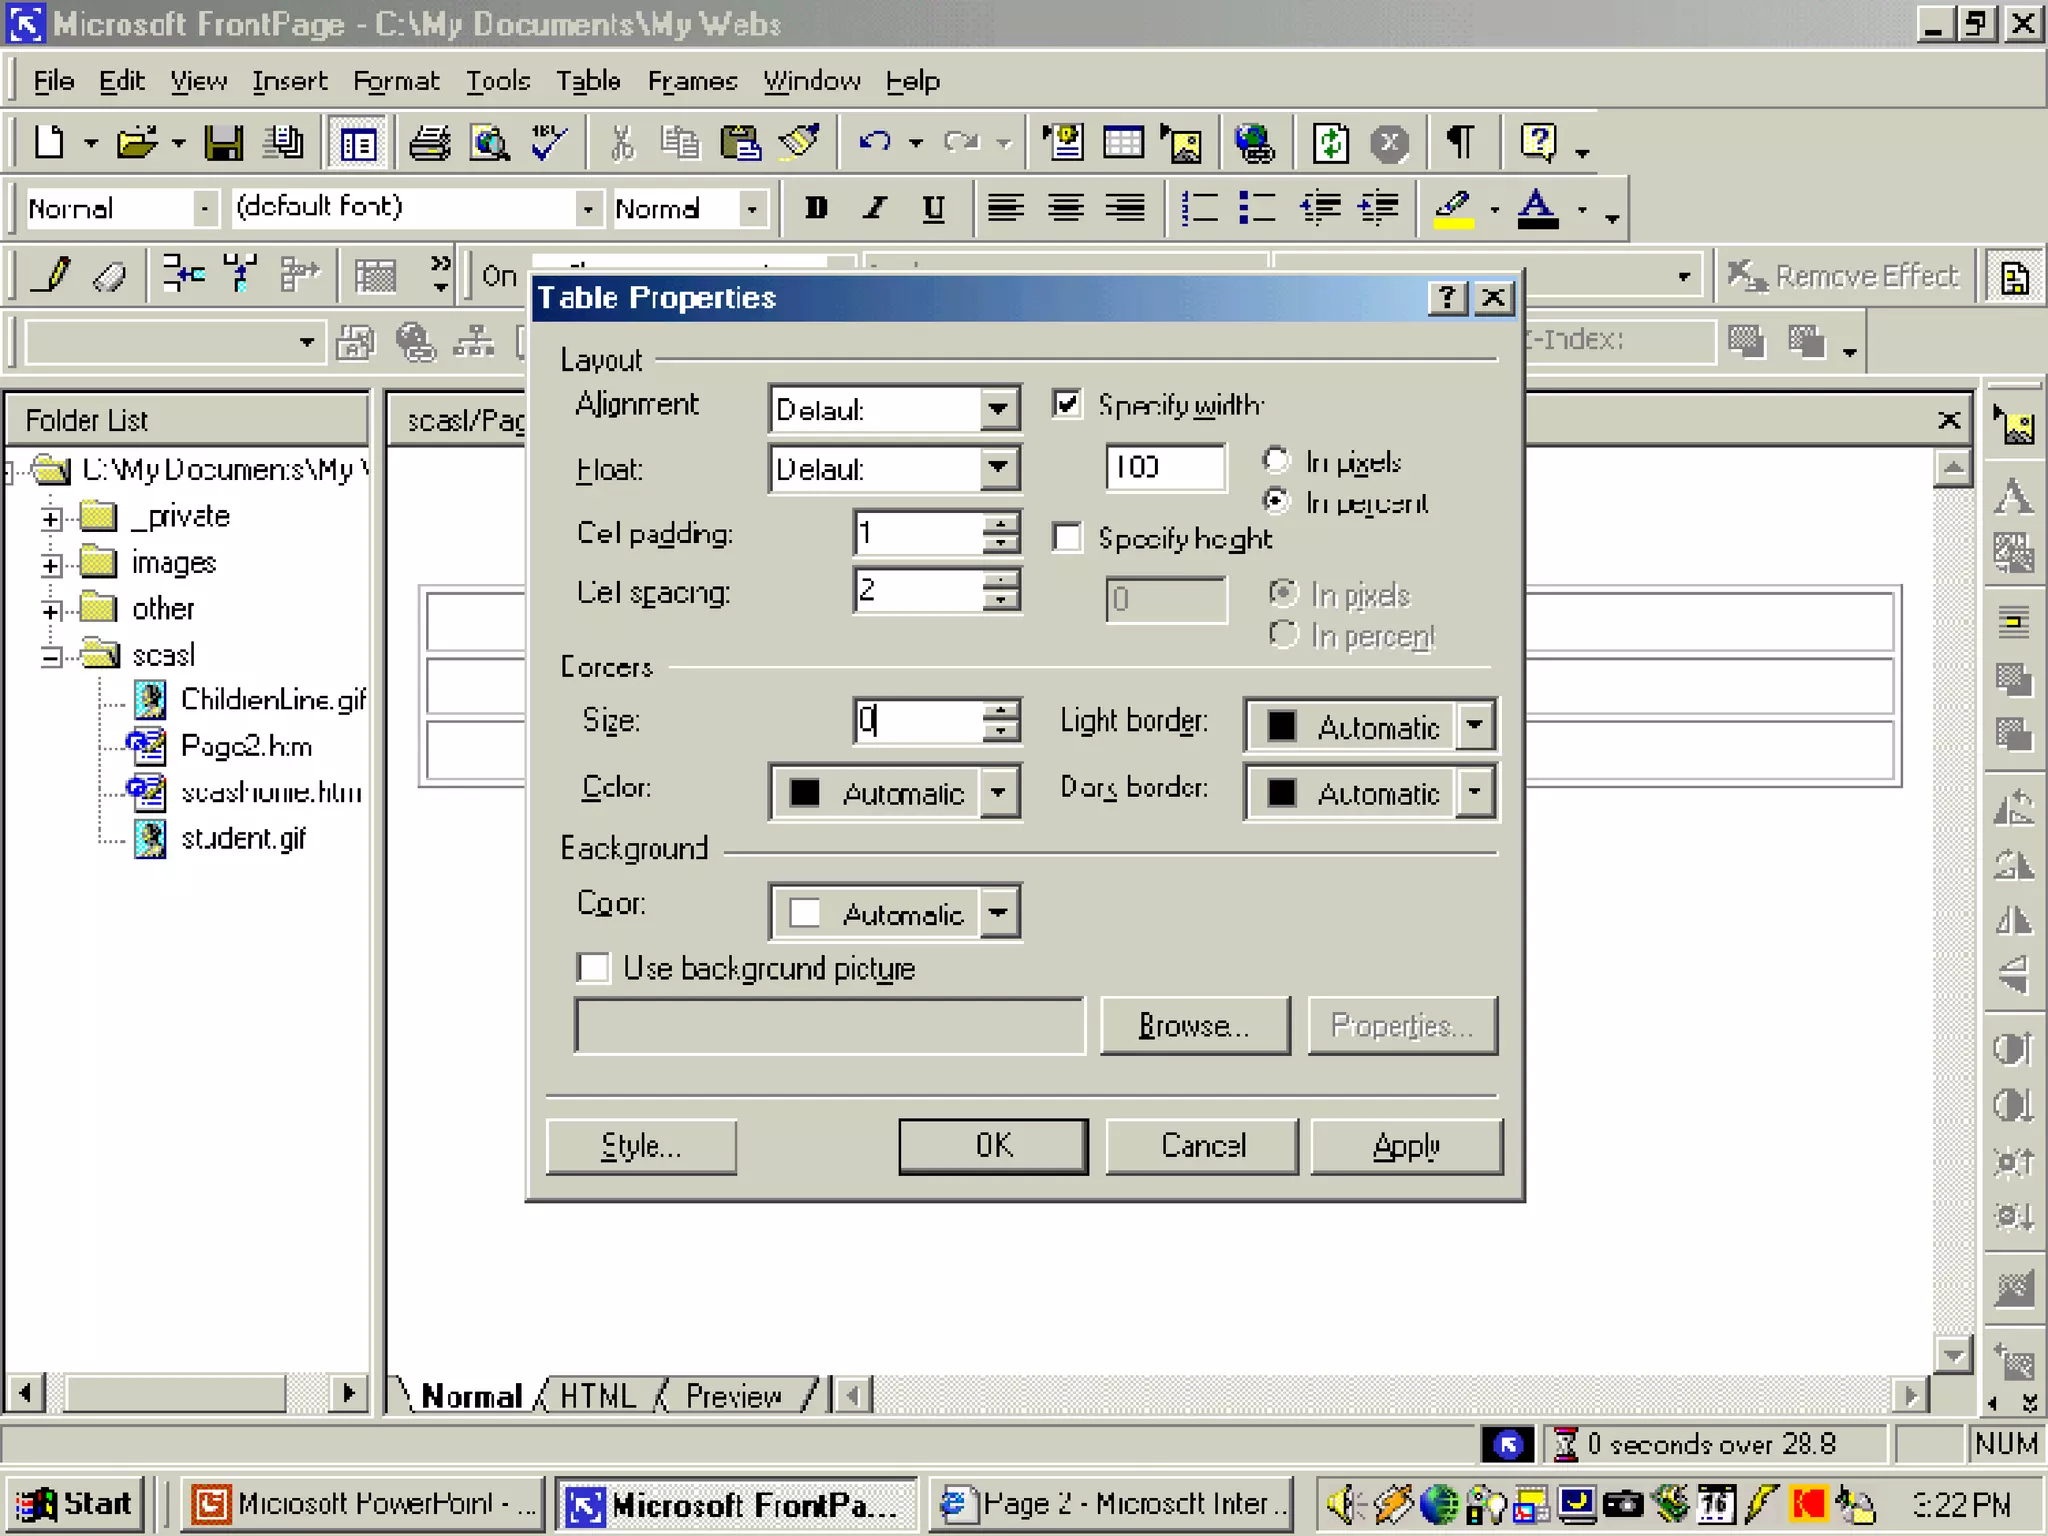The width and height of the screenshot is (2048, 1536).
Task: Enable the Specify height checkbox
Action: tap(1067, 538)
